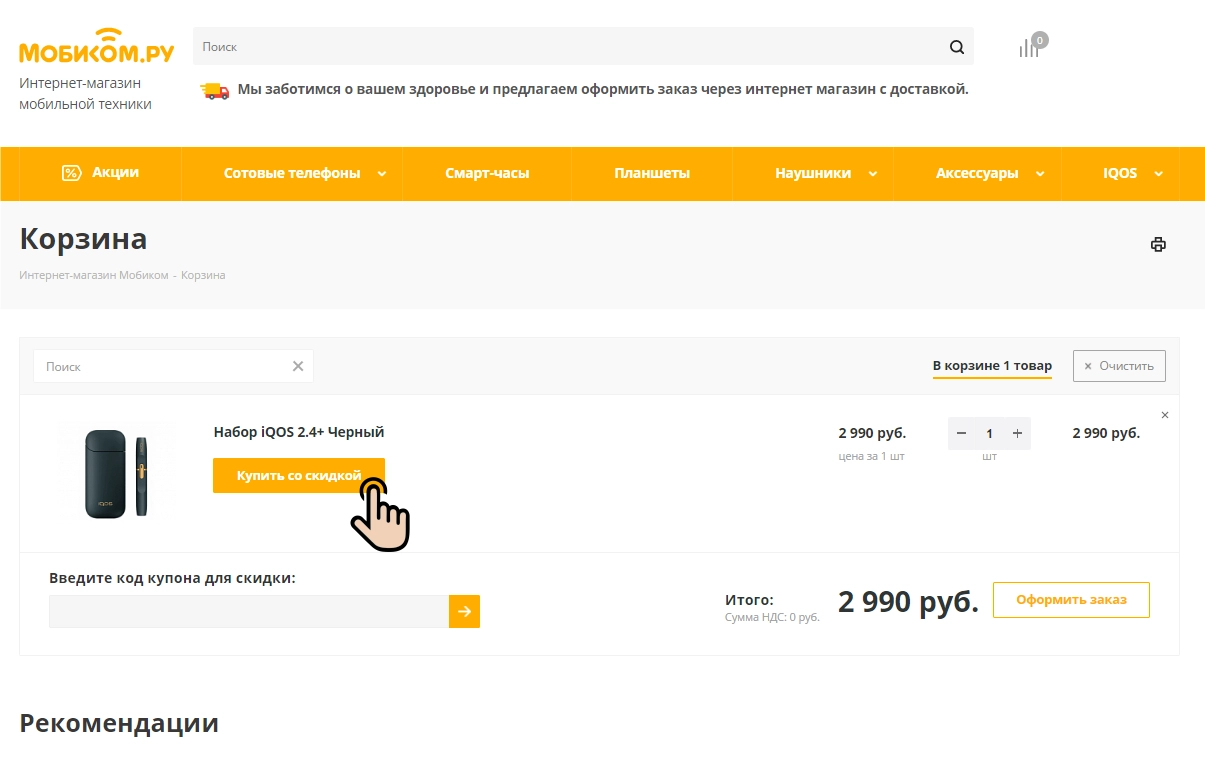Click the Интернет-магазин мобильной техники tagline

pos(86,93)
